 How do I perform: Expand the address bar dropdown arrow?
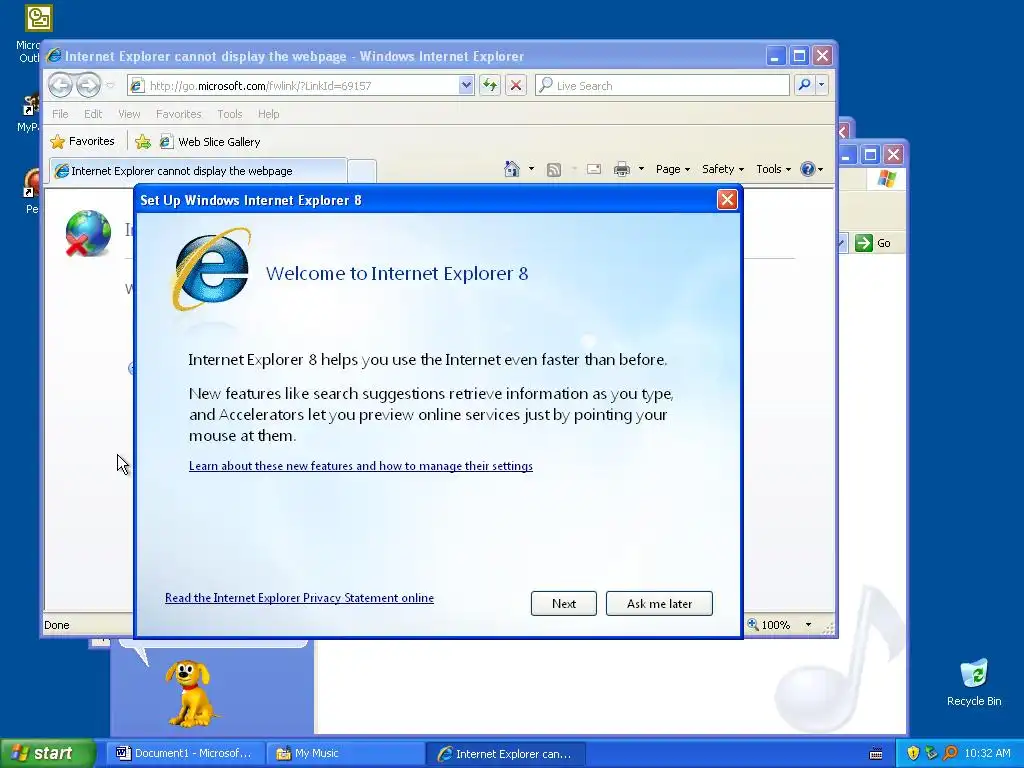[x=466, y=86]
